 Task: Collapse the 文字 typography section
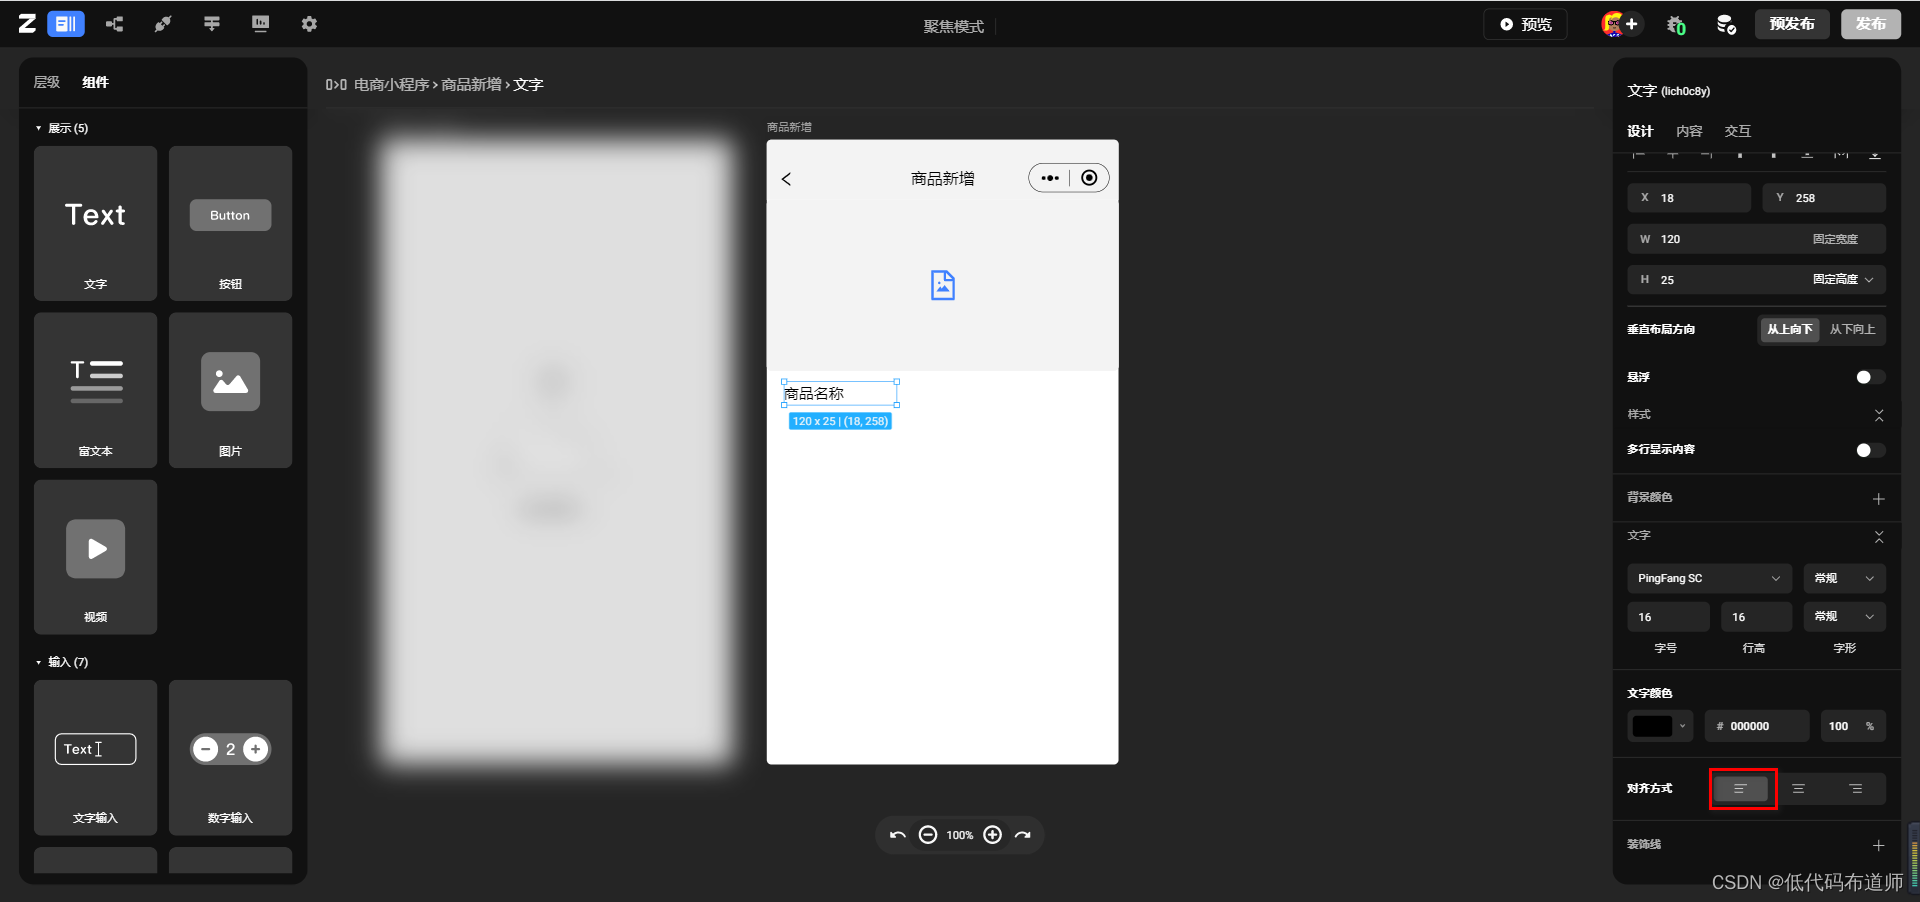point(1879,537)
